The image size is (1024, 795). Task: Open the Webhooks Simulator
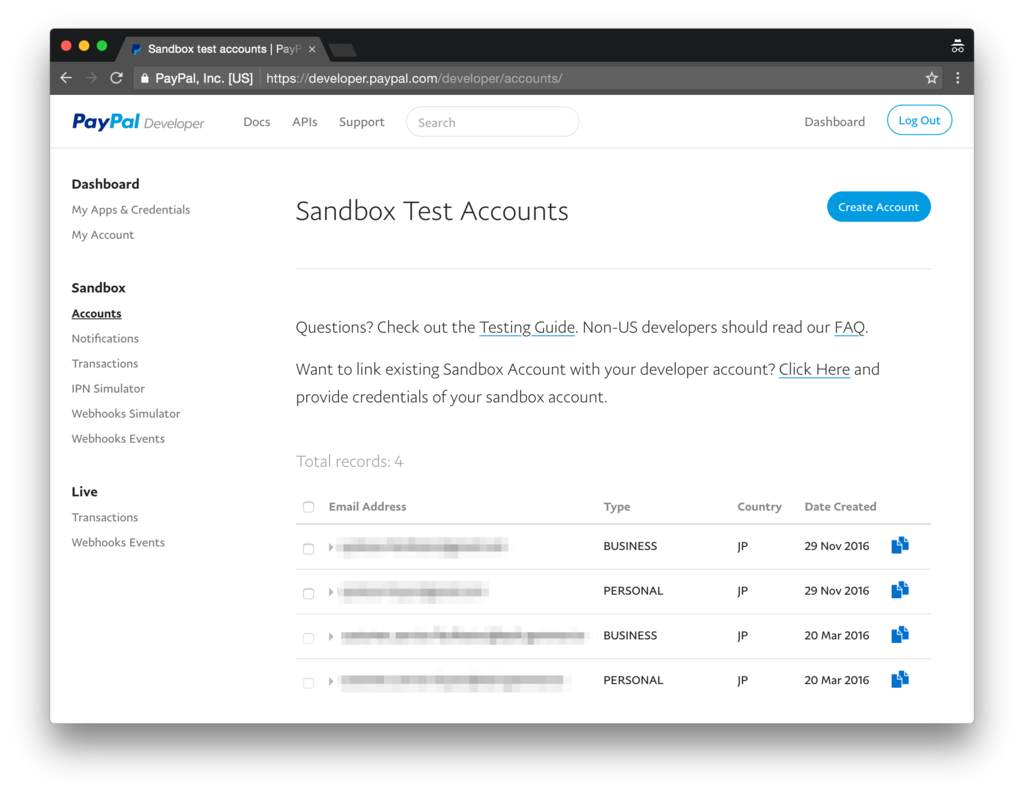(125, 414)
